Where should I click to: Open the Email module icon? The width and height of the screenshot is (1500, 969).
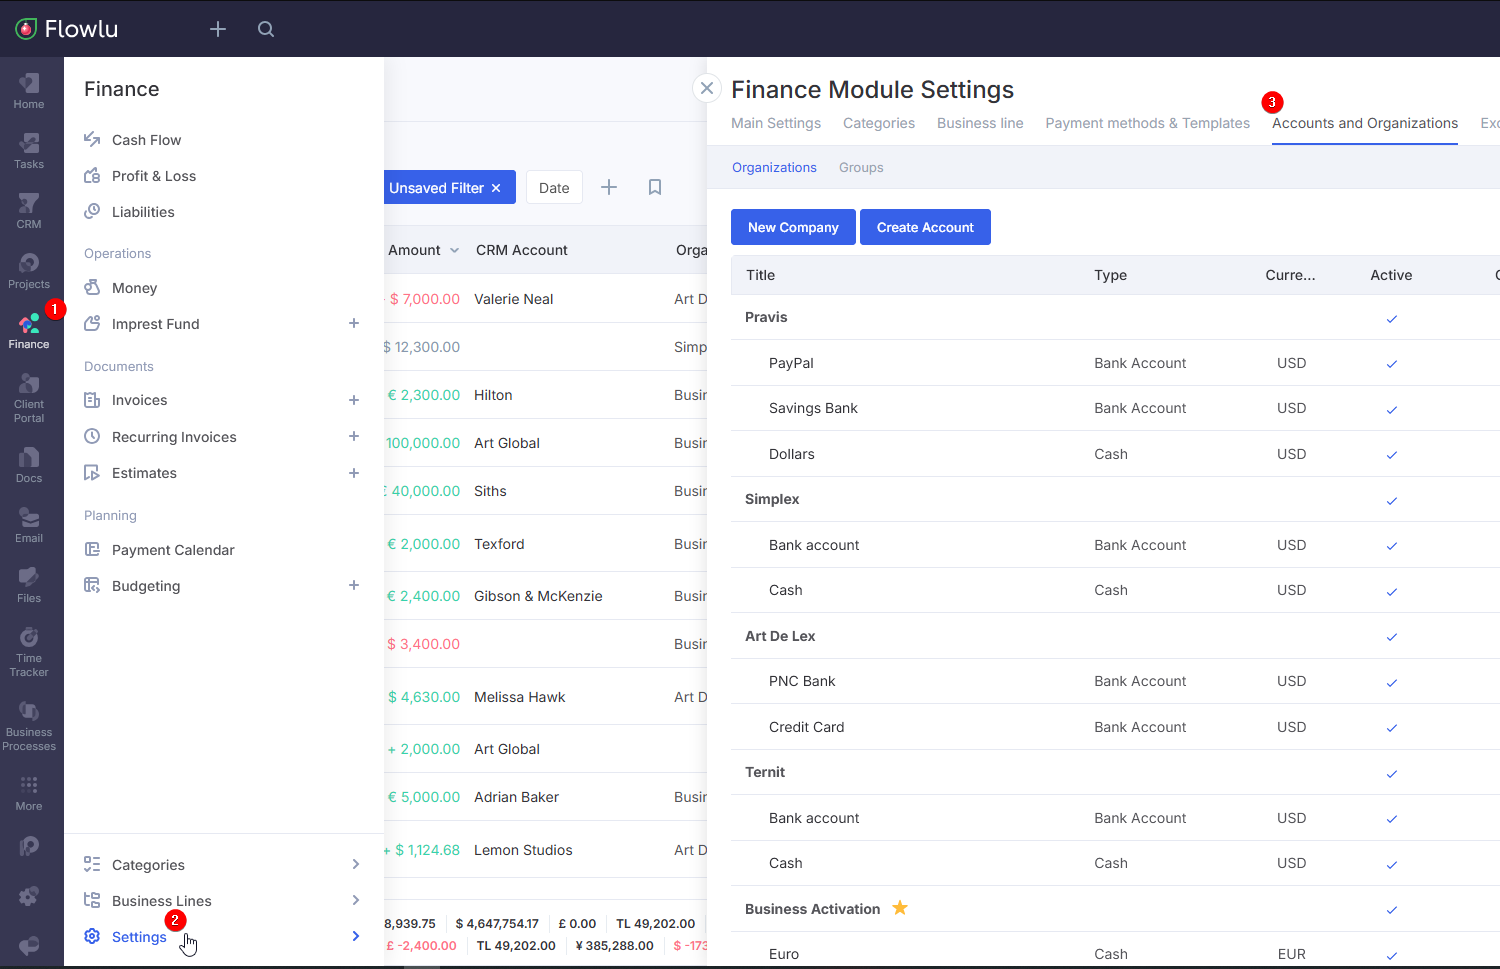point(29,524)
